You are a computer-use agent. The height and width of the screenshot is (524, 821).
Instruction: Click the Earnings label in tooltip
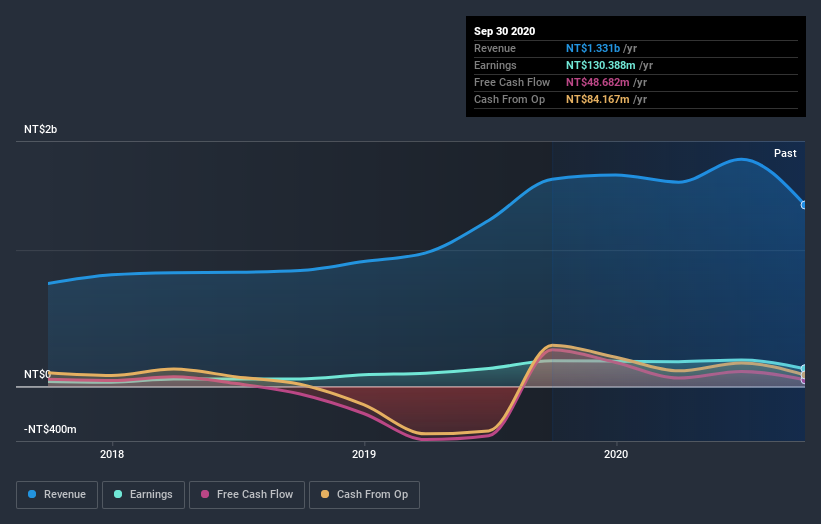point(495,65)
